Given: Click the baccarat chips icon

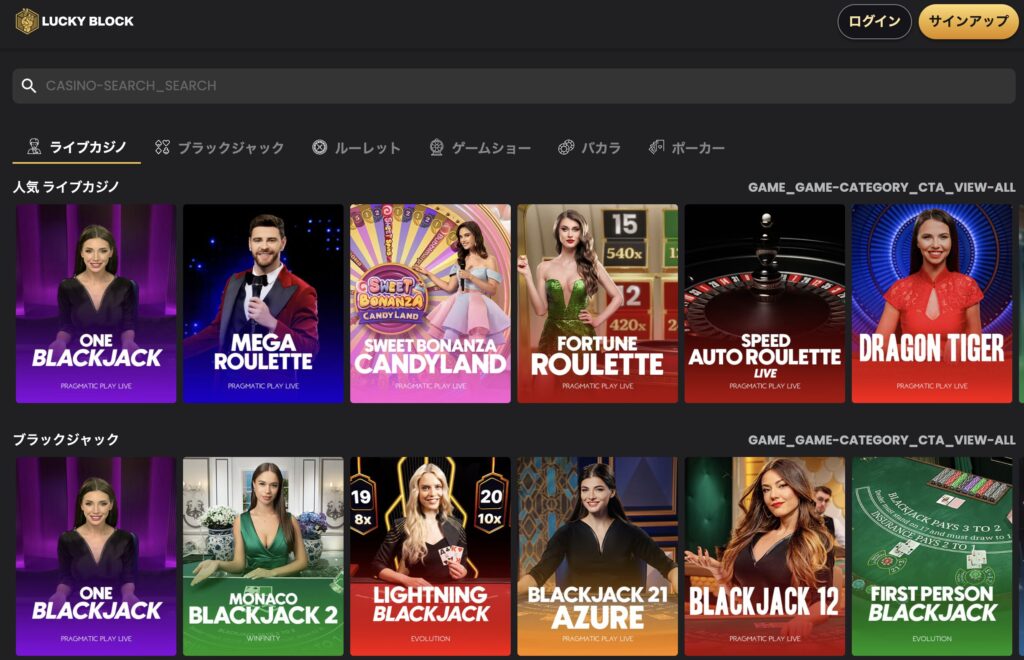Looking at the screenshot, I should pos(566,147).
